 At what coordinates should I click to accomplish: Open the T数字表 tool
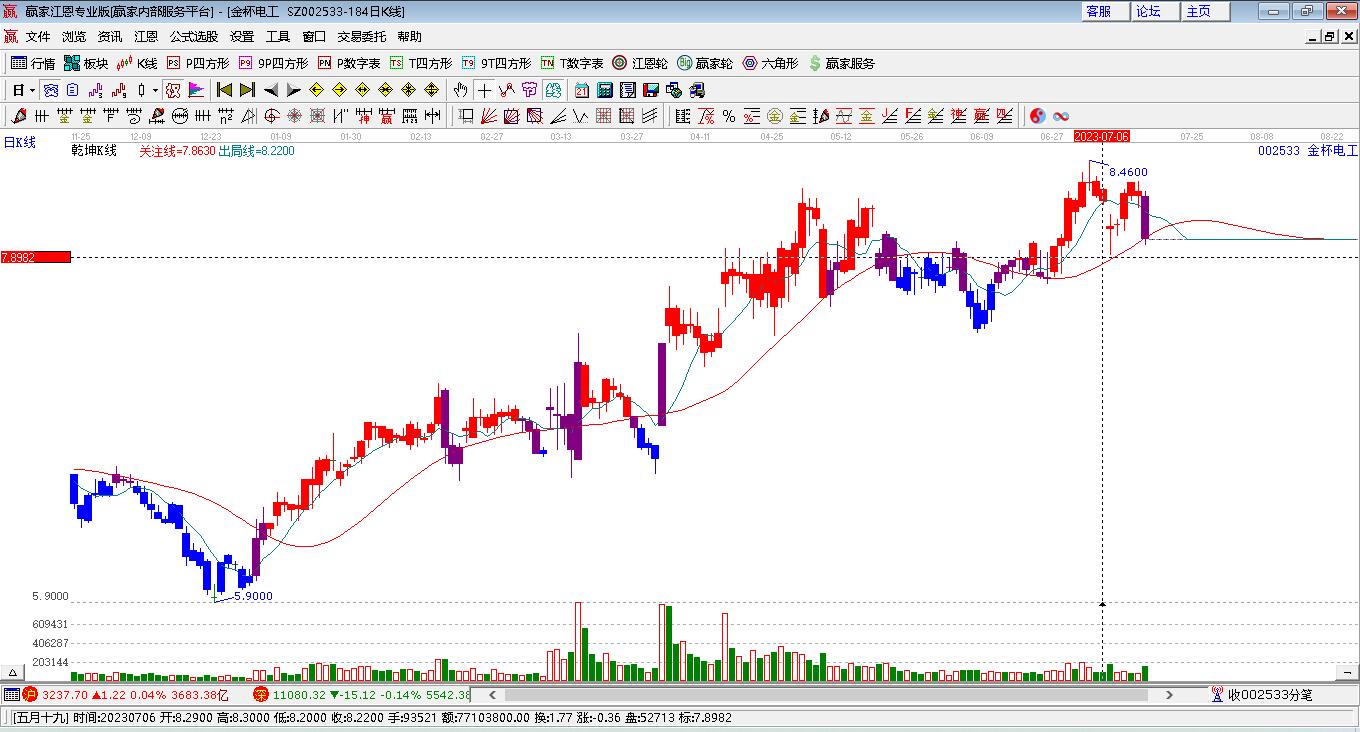(x=572, y=63)
